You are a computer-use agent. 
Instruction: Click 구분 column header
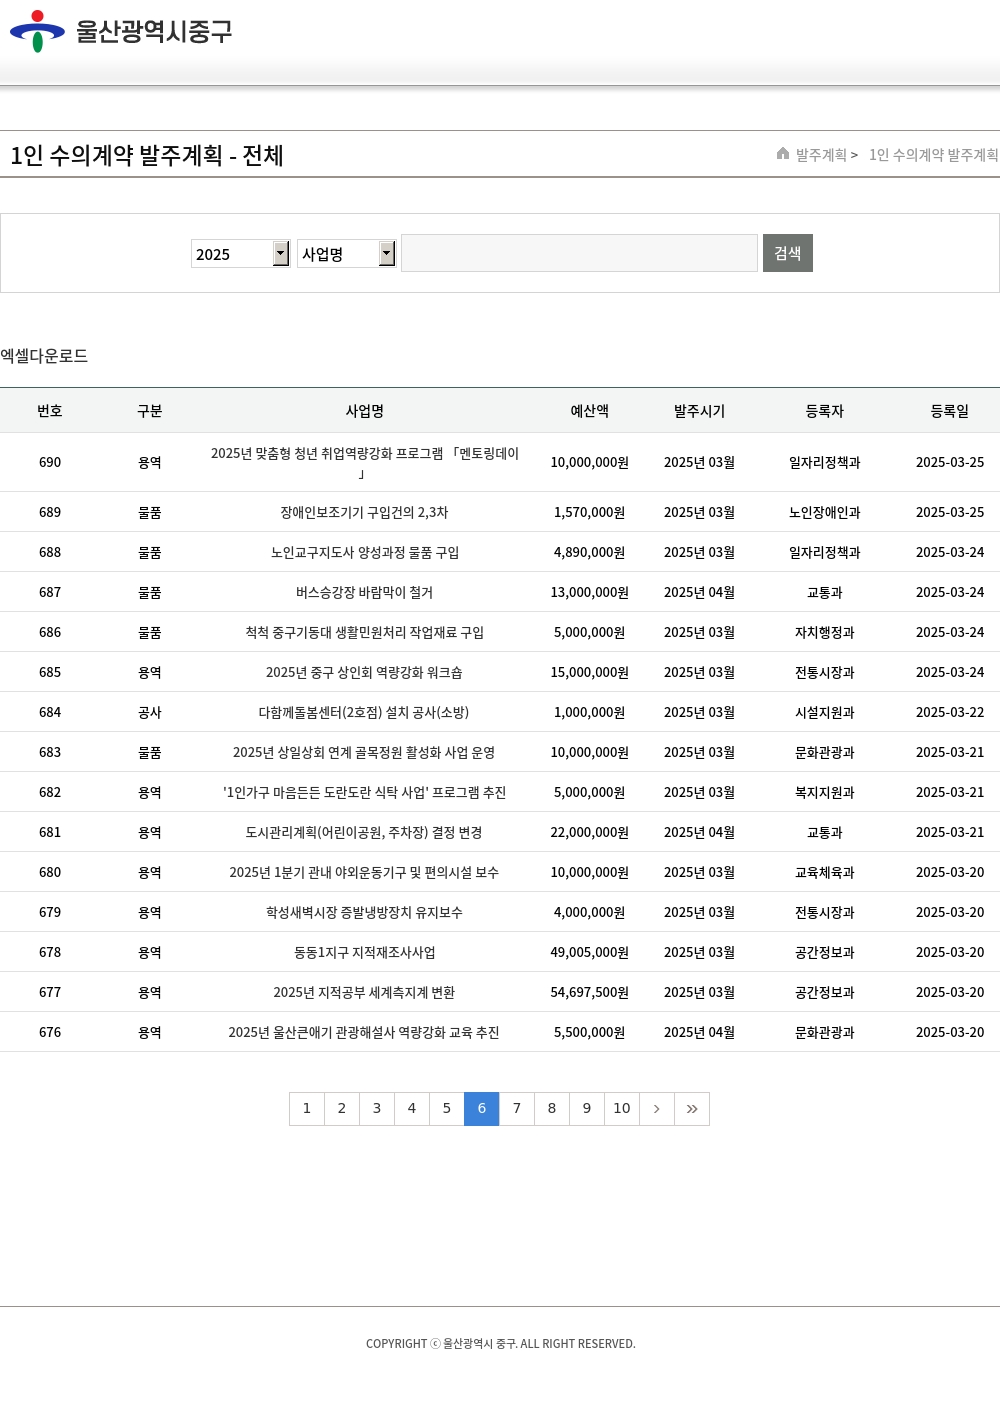[150, 411]
